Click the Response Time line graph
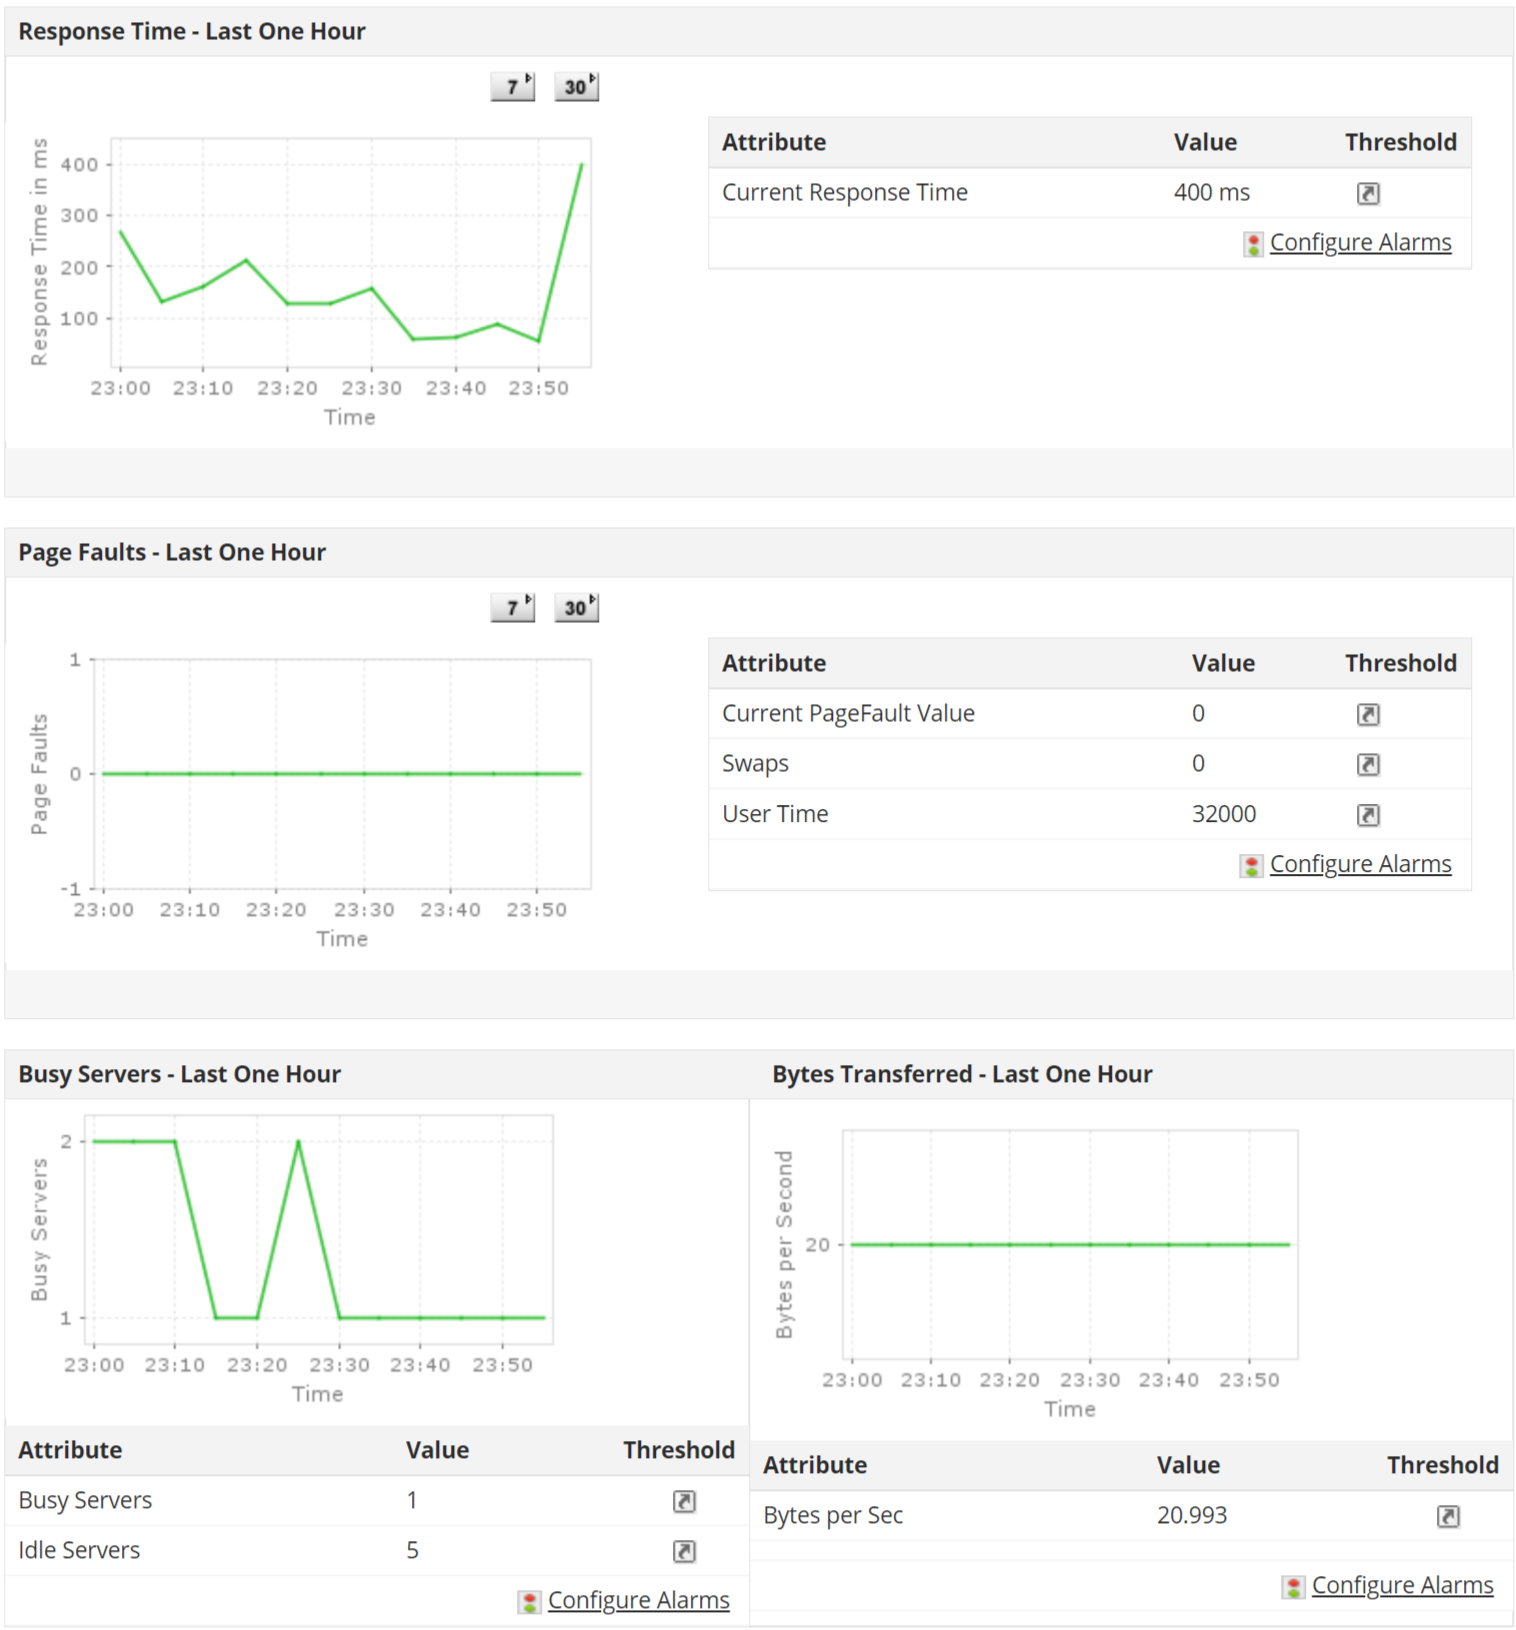Viewport: 1516px width, 1630px height. click(x=350, y=253)
